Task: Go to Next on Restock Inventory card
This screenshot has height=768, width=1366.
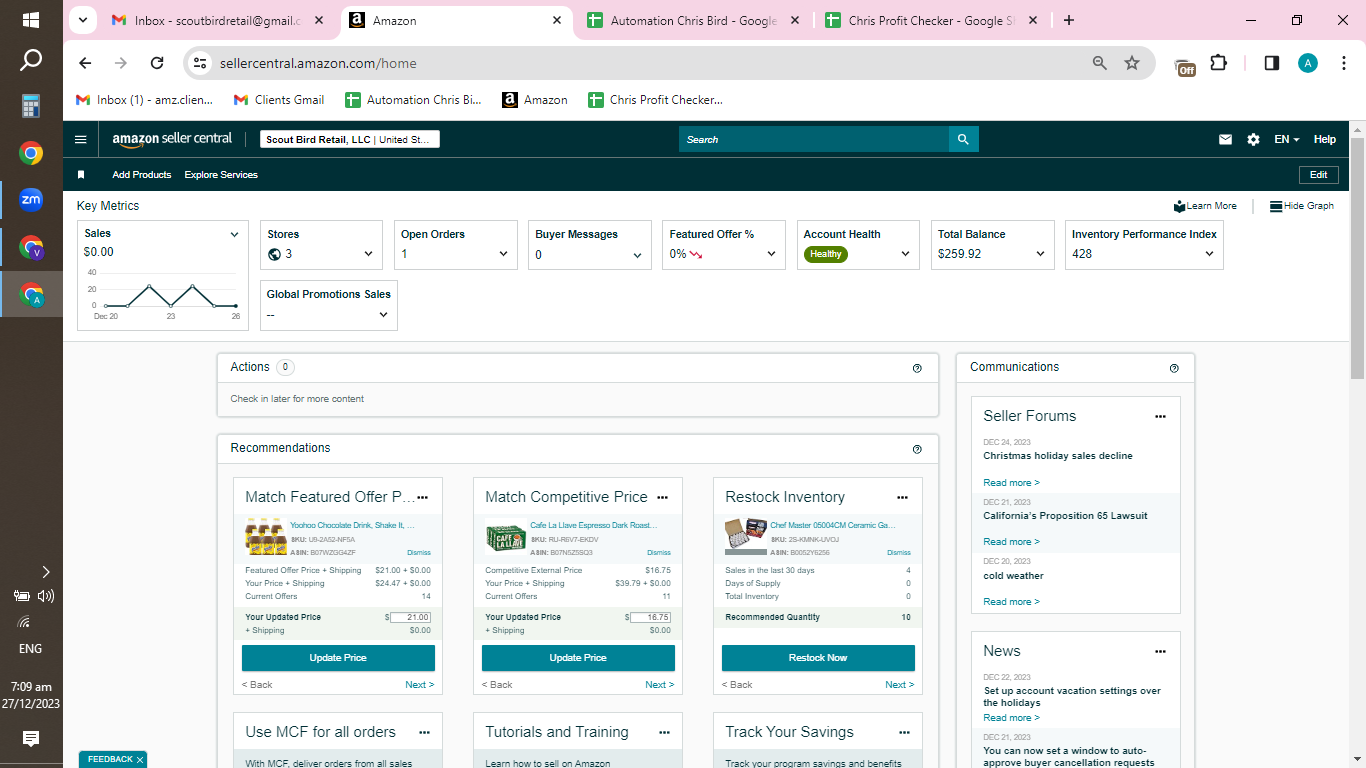Action: [900, 685]
